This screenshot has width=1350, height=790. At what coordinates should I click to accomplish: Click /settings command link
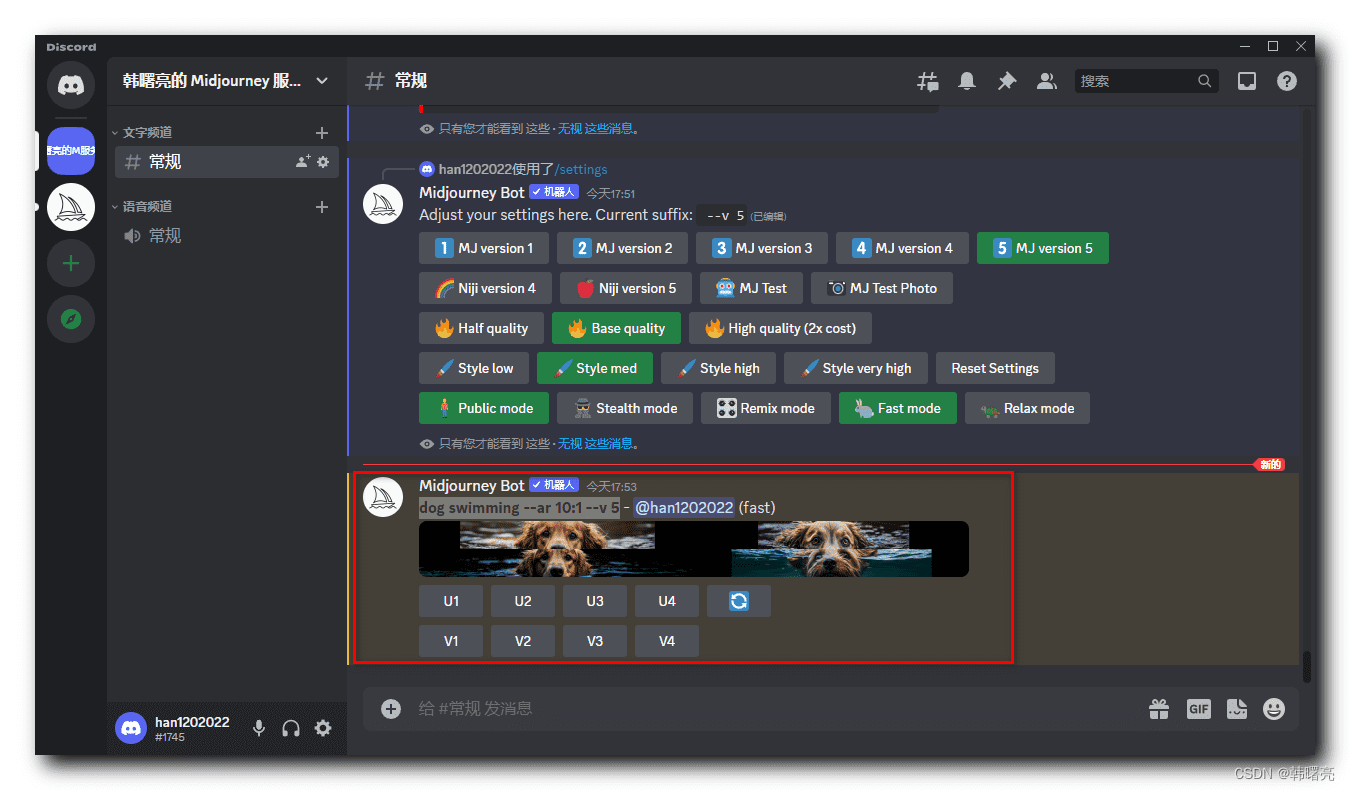tap(580, 169)
